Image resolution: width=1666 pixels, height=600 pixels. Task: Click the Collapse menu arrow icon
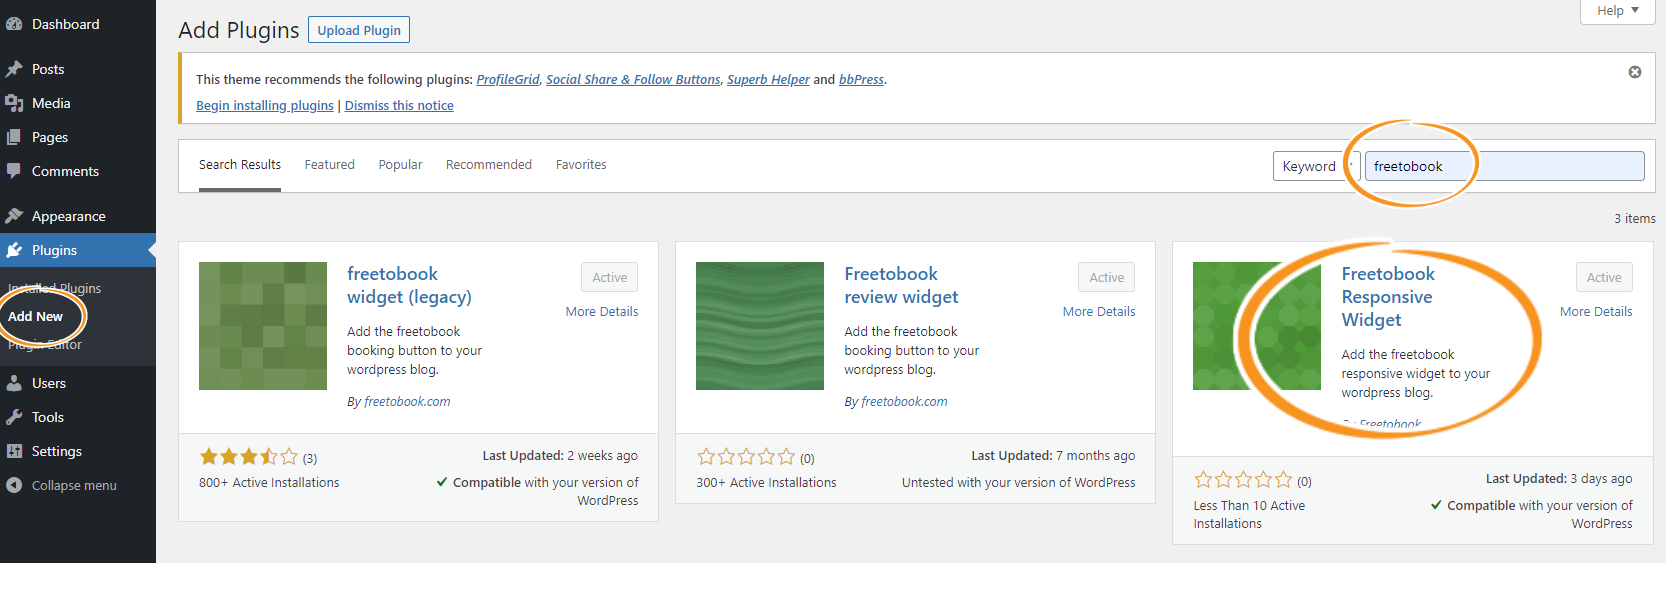14,485
